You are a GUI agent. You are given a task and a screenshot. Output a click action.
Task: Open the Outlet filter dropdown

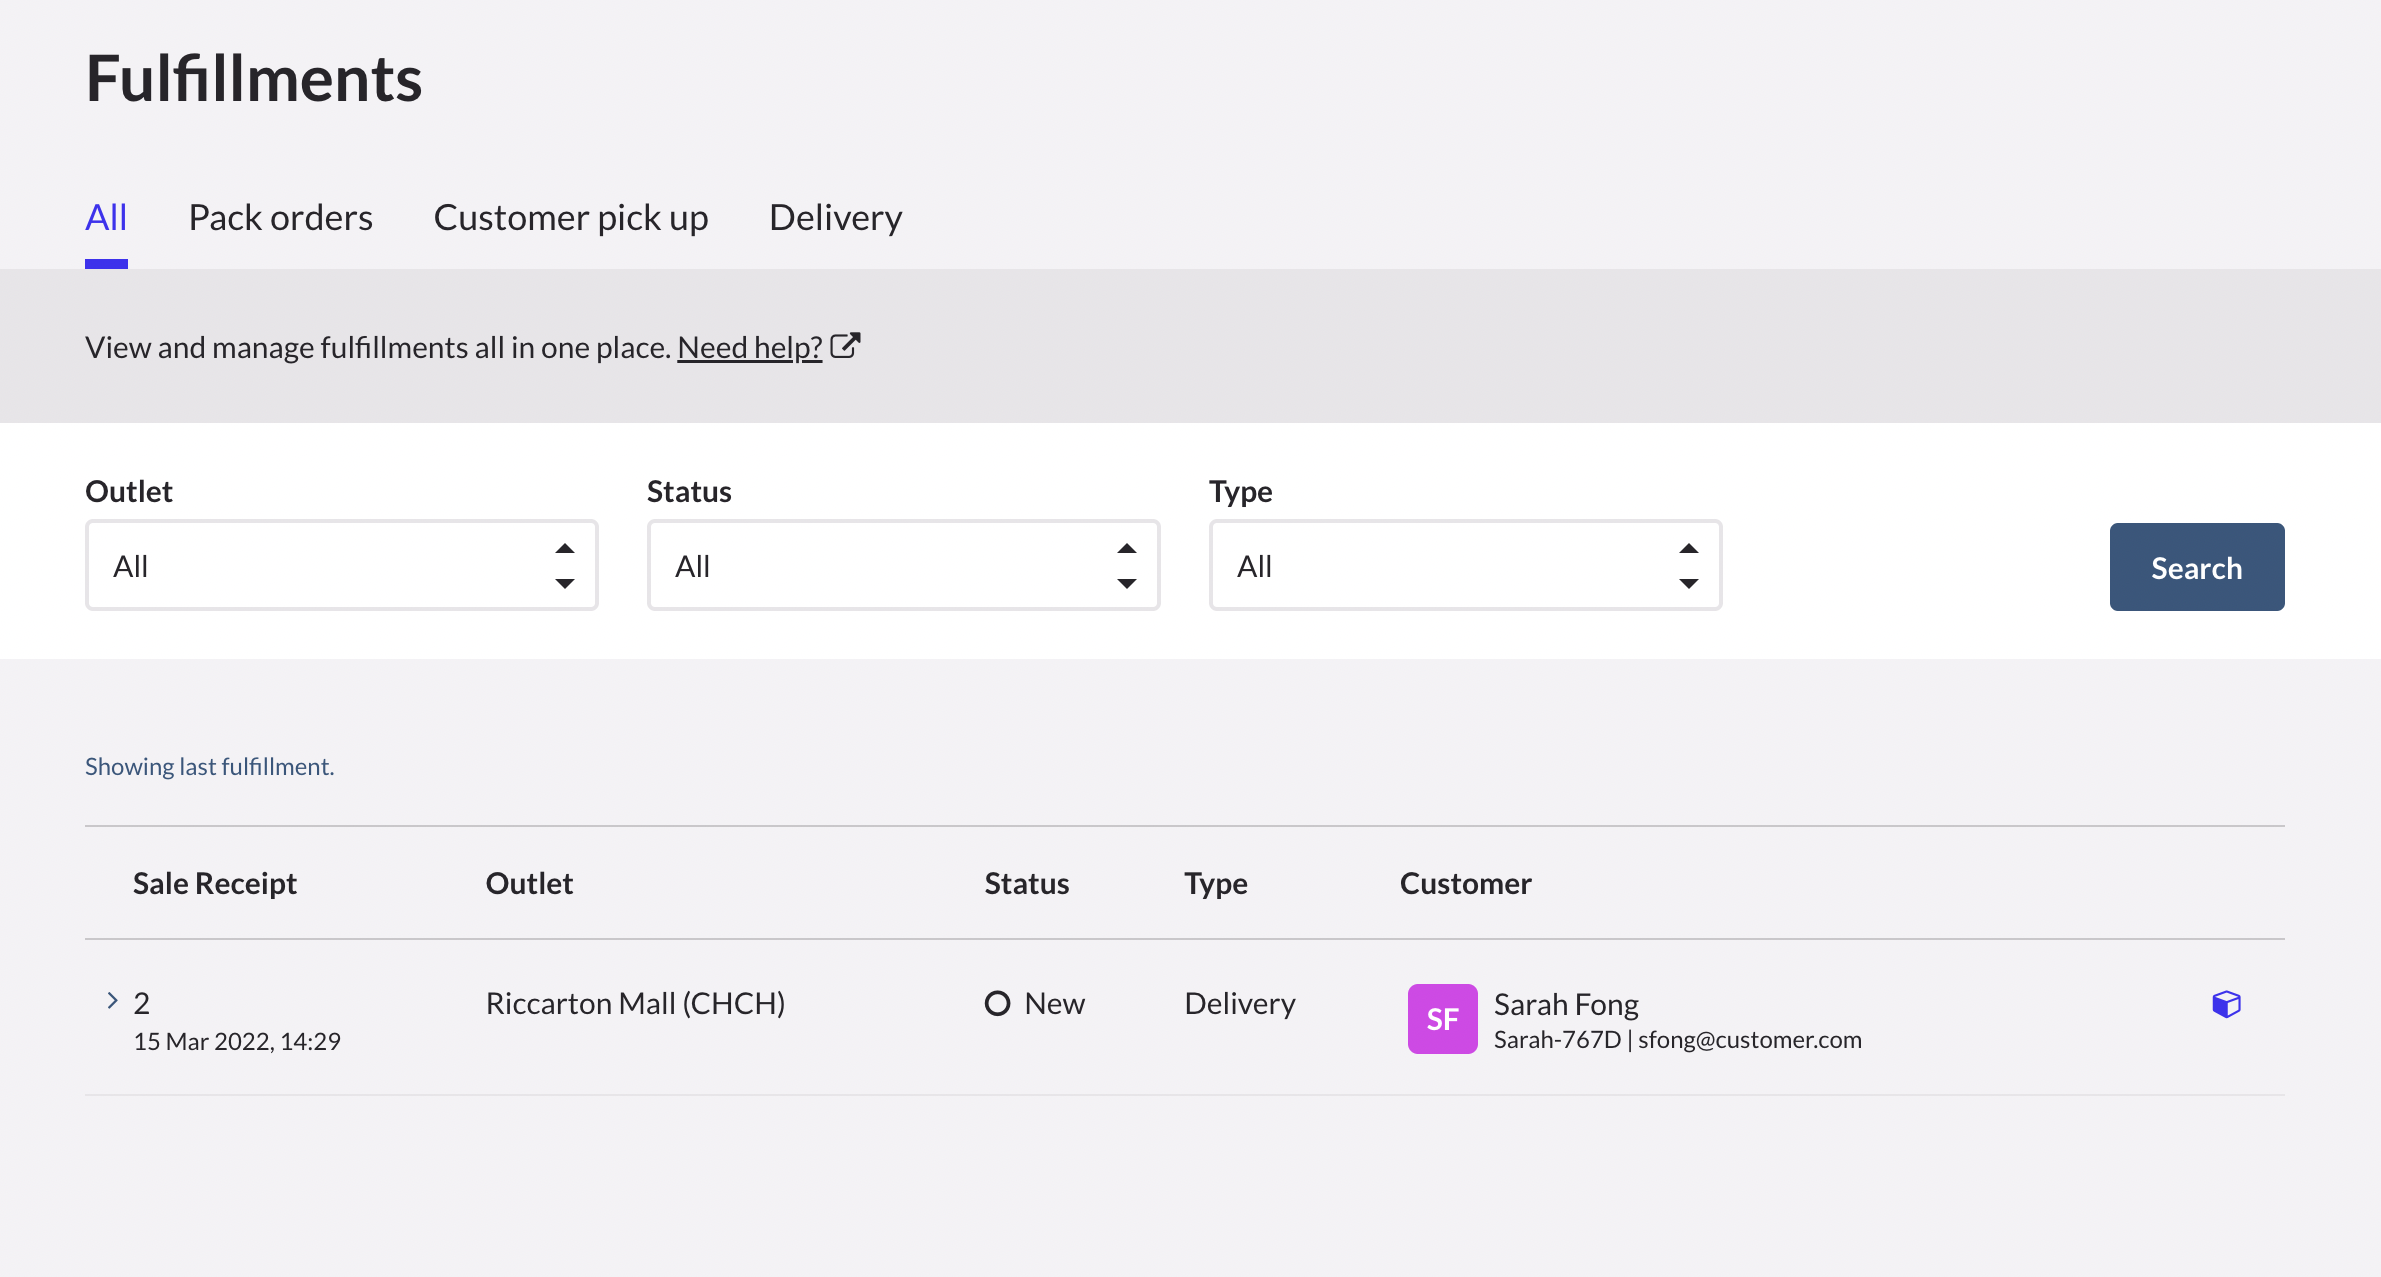coord(342,566)
